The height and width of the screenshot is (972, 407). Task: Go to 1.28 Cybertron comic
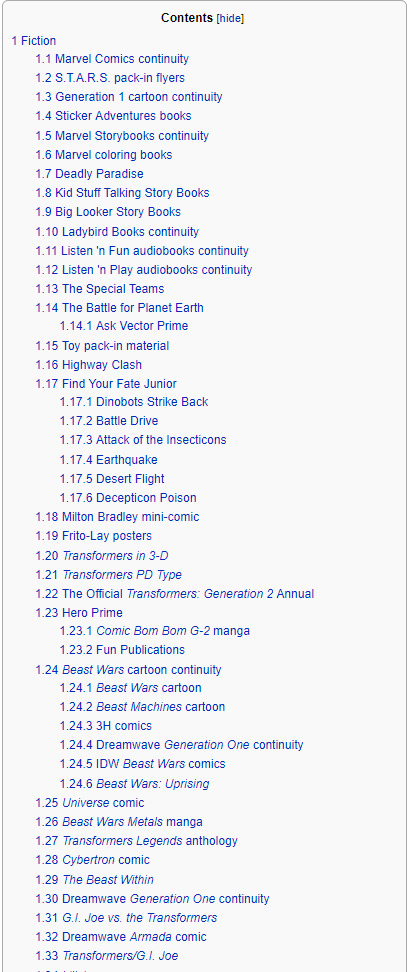tap(92, 860)
